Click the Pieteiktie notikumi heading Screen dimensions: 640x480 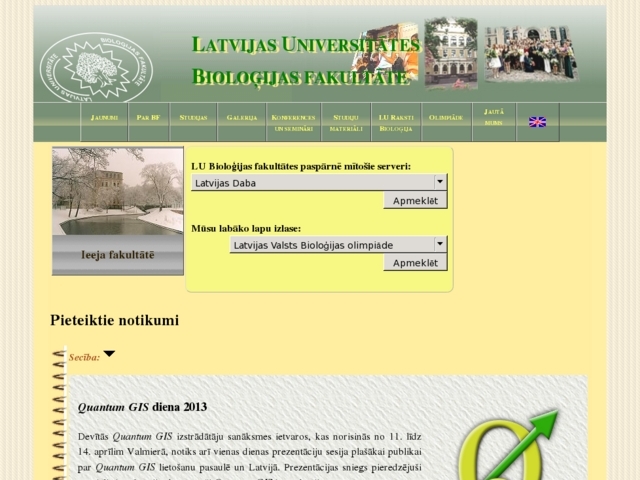115,320
